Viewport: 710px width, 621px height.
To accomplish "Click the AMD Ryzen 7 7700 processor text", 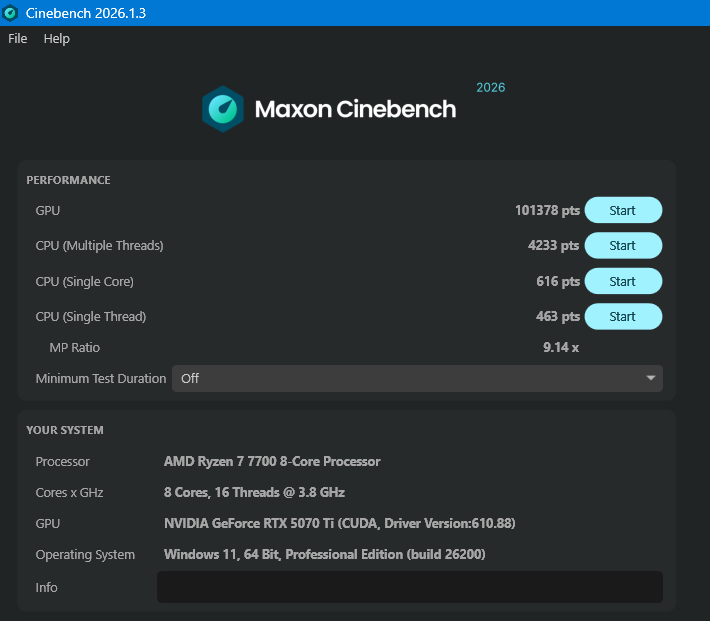I will click(272, 462).
